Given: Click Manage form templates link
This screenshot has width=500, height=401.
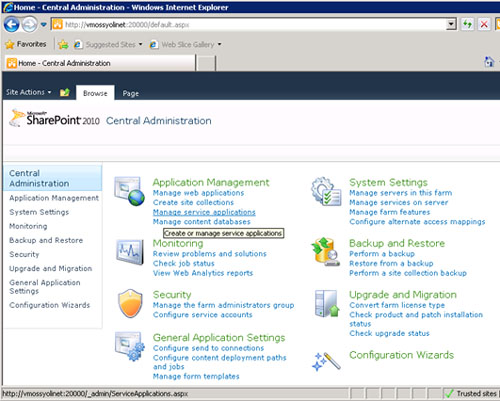Looking at the screenshot, I should [x=196, y=376].
